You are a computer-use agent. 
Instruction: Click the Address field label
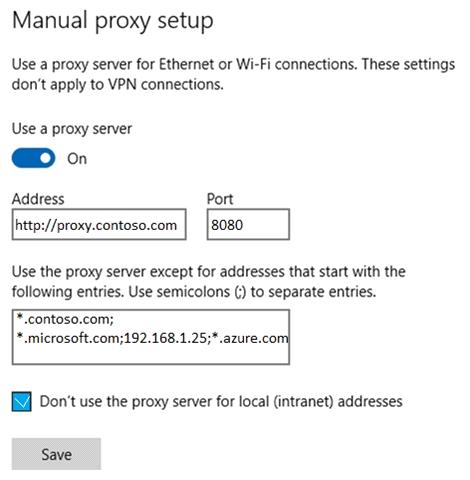38,199
